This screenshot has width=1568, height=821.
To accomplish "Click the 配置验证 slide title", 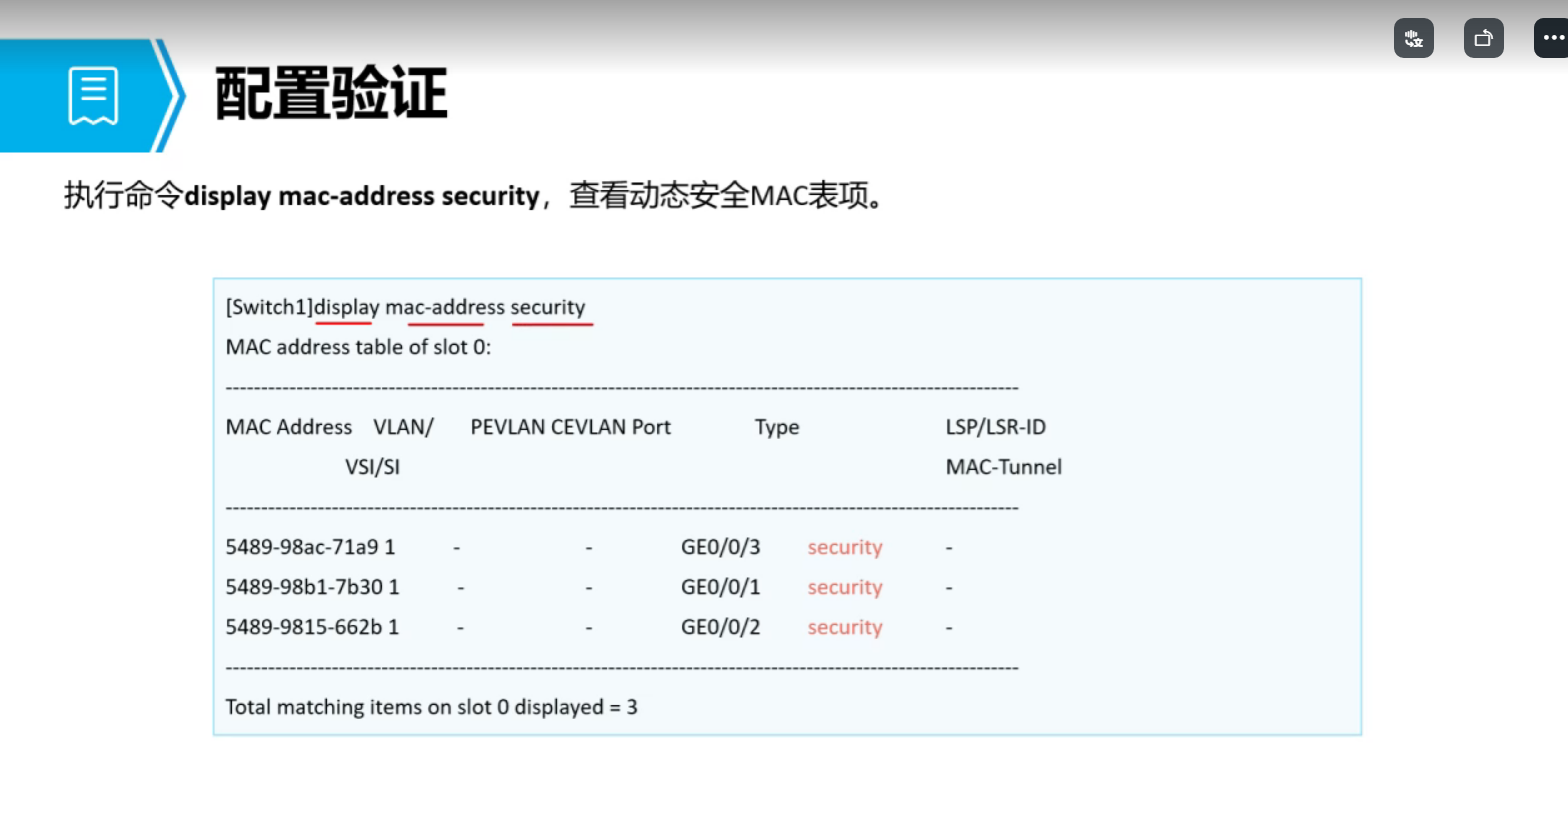I will [331, 94].
